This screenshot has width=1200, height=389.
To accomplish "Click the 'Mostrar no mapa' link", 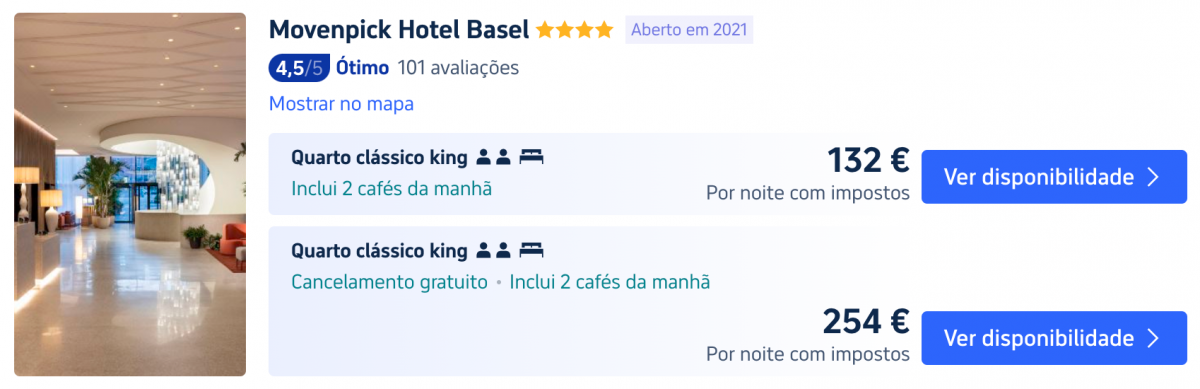I will [x=341, y=104].
